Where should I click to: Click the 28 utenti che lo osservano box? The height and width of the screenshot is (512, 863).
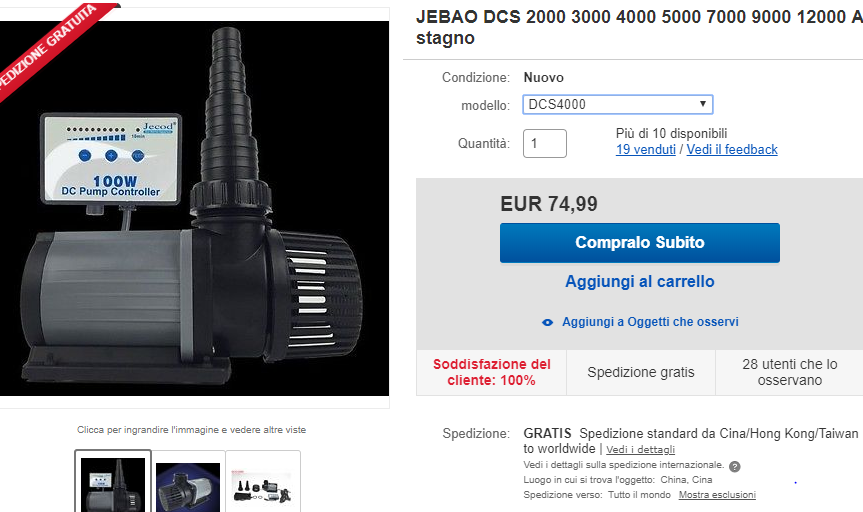coord(789,372)
